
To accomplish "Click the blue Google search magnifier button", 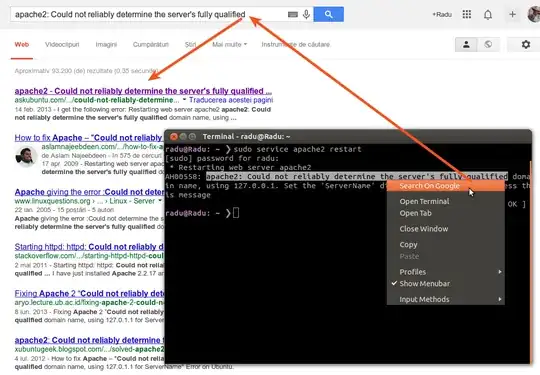I will click(x=329, y=14).
